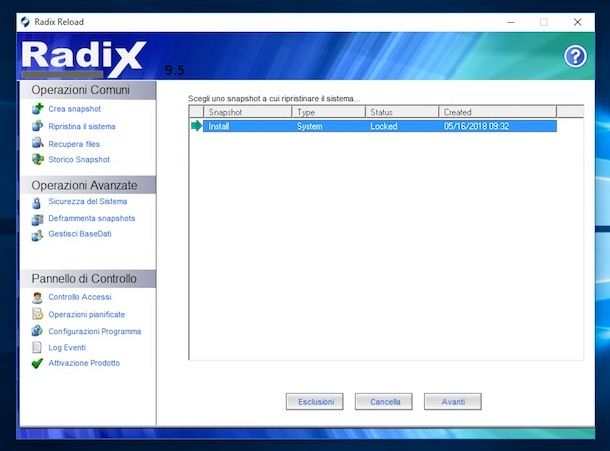Open the Log Eventi link
The image size is (610, 451).
coord(67,347)
